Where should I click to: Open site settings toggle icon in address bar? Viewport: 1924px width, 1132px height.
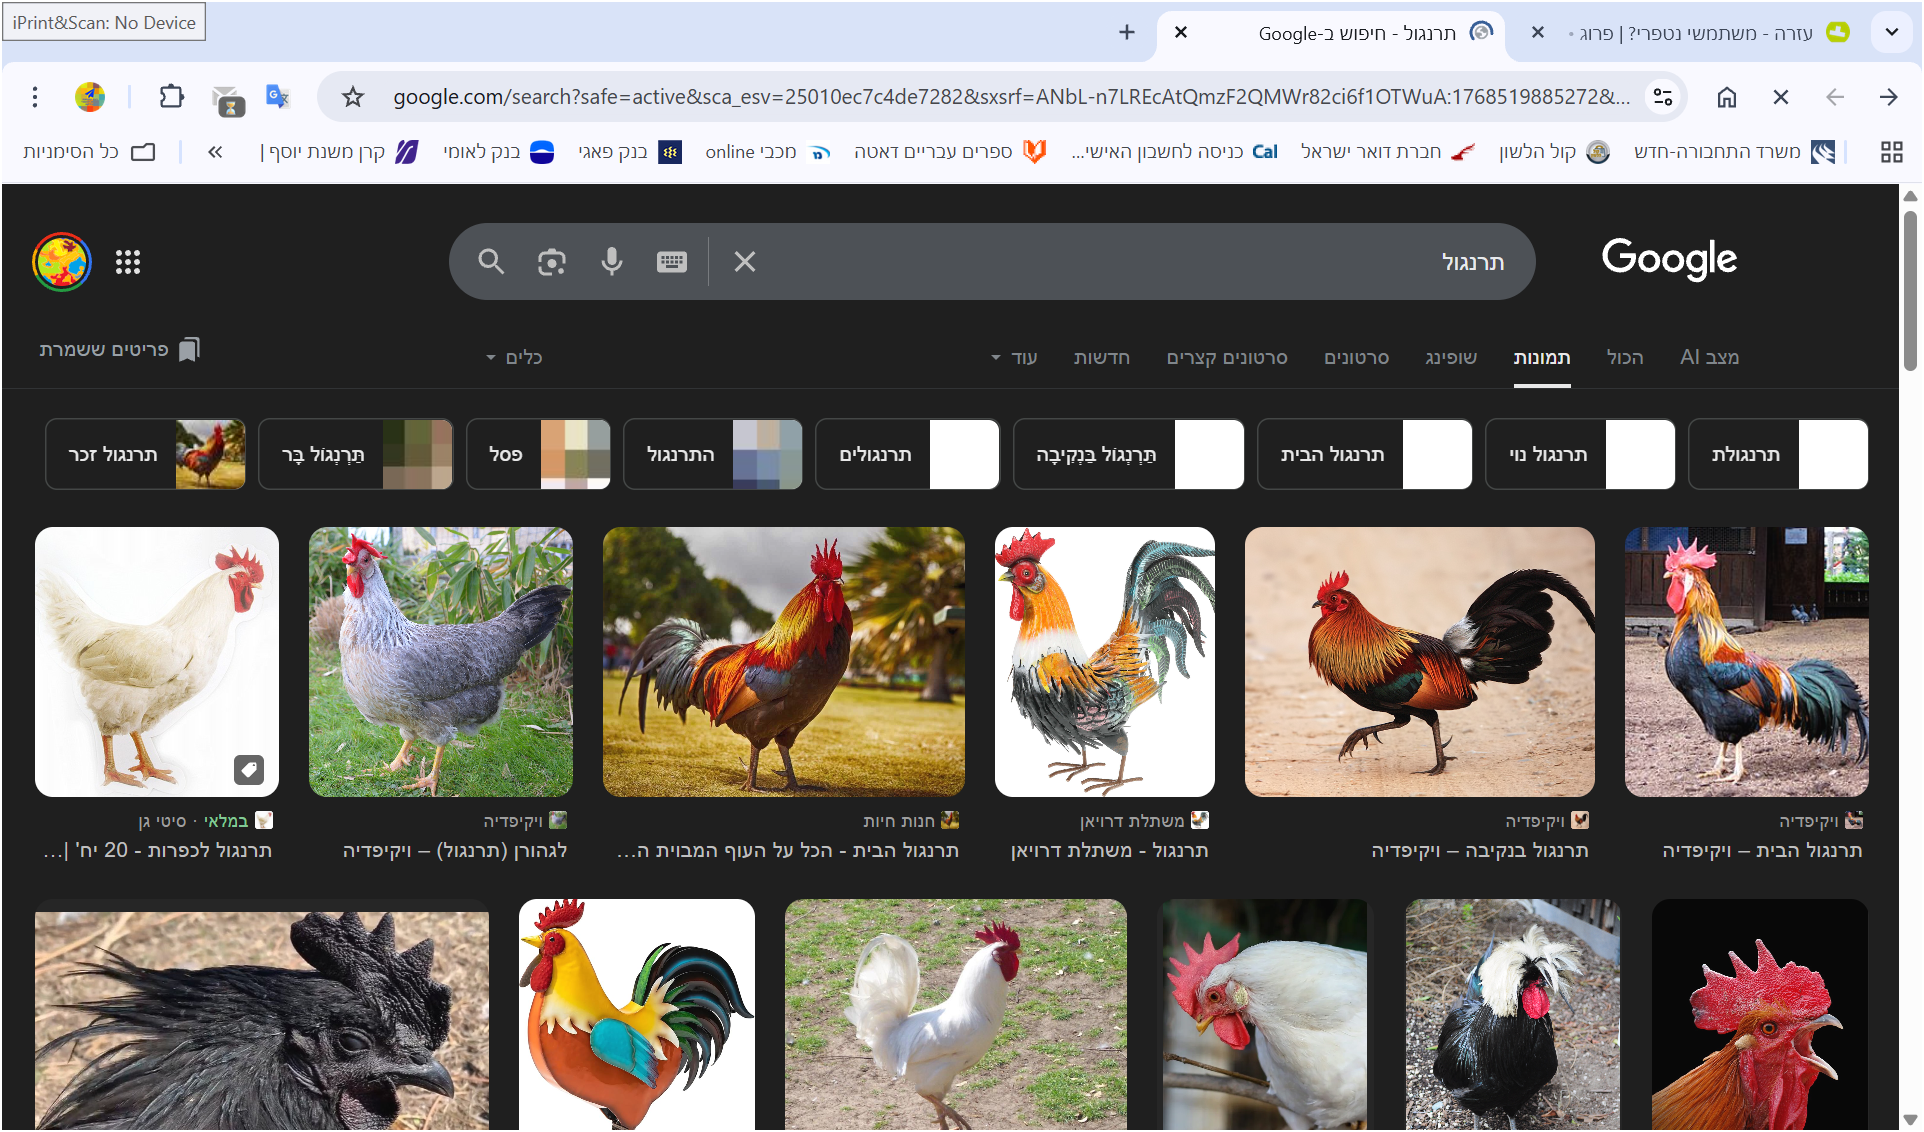pyautogui.click(x=1662, y=97)
